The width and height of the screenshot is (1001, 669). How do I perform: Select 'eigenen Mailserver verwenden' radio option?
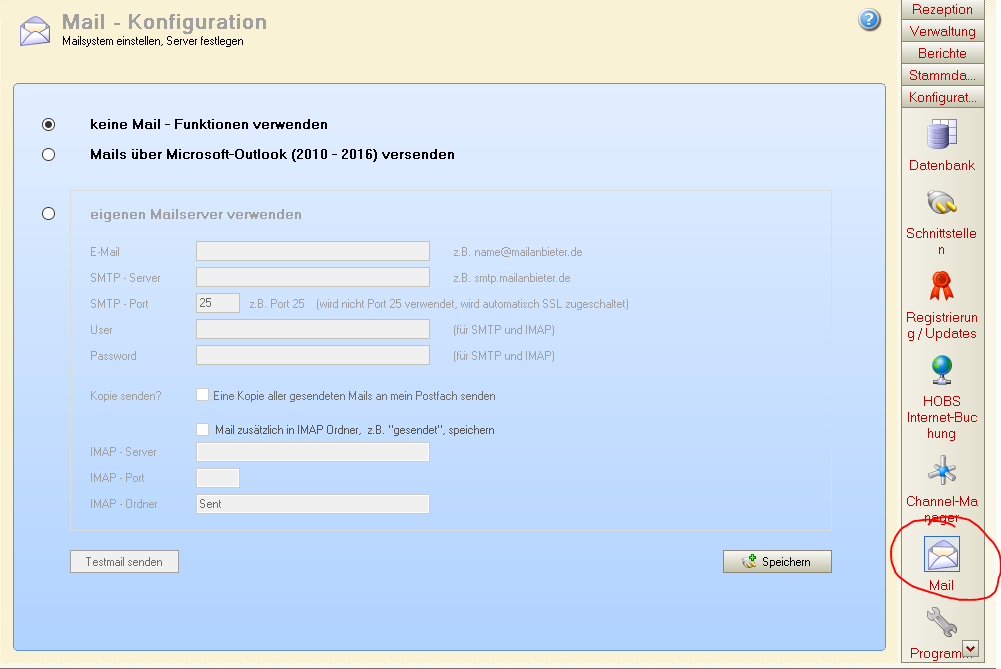coord(48,214)
